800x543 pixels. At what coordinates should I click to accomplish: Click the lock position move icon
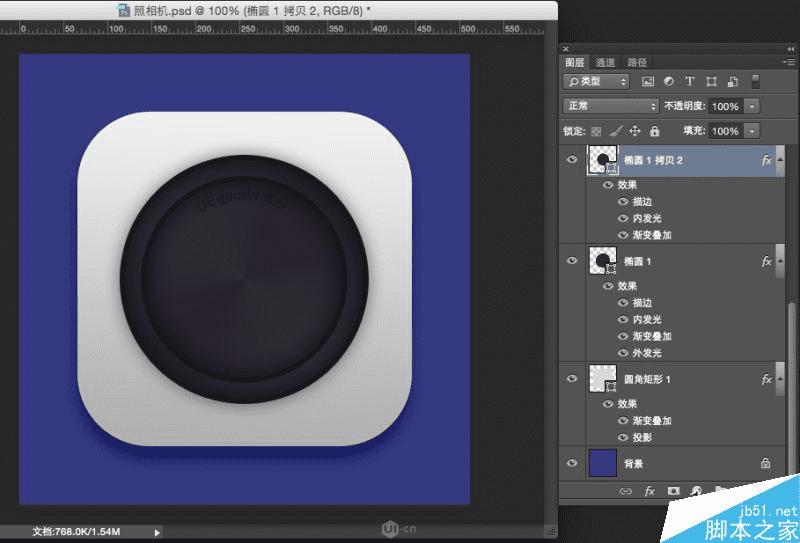(x=635, y=131)
